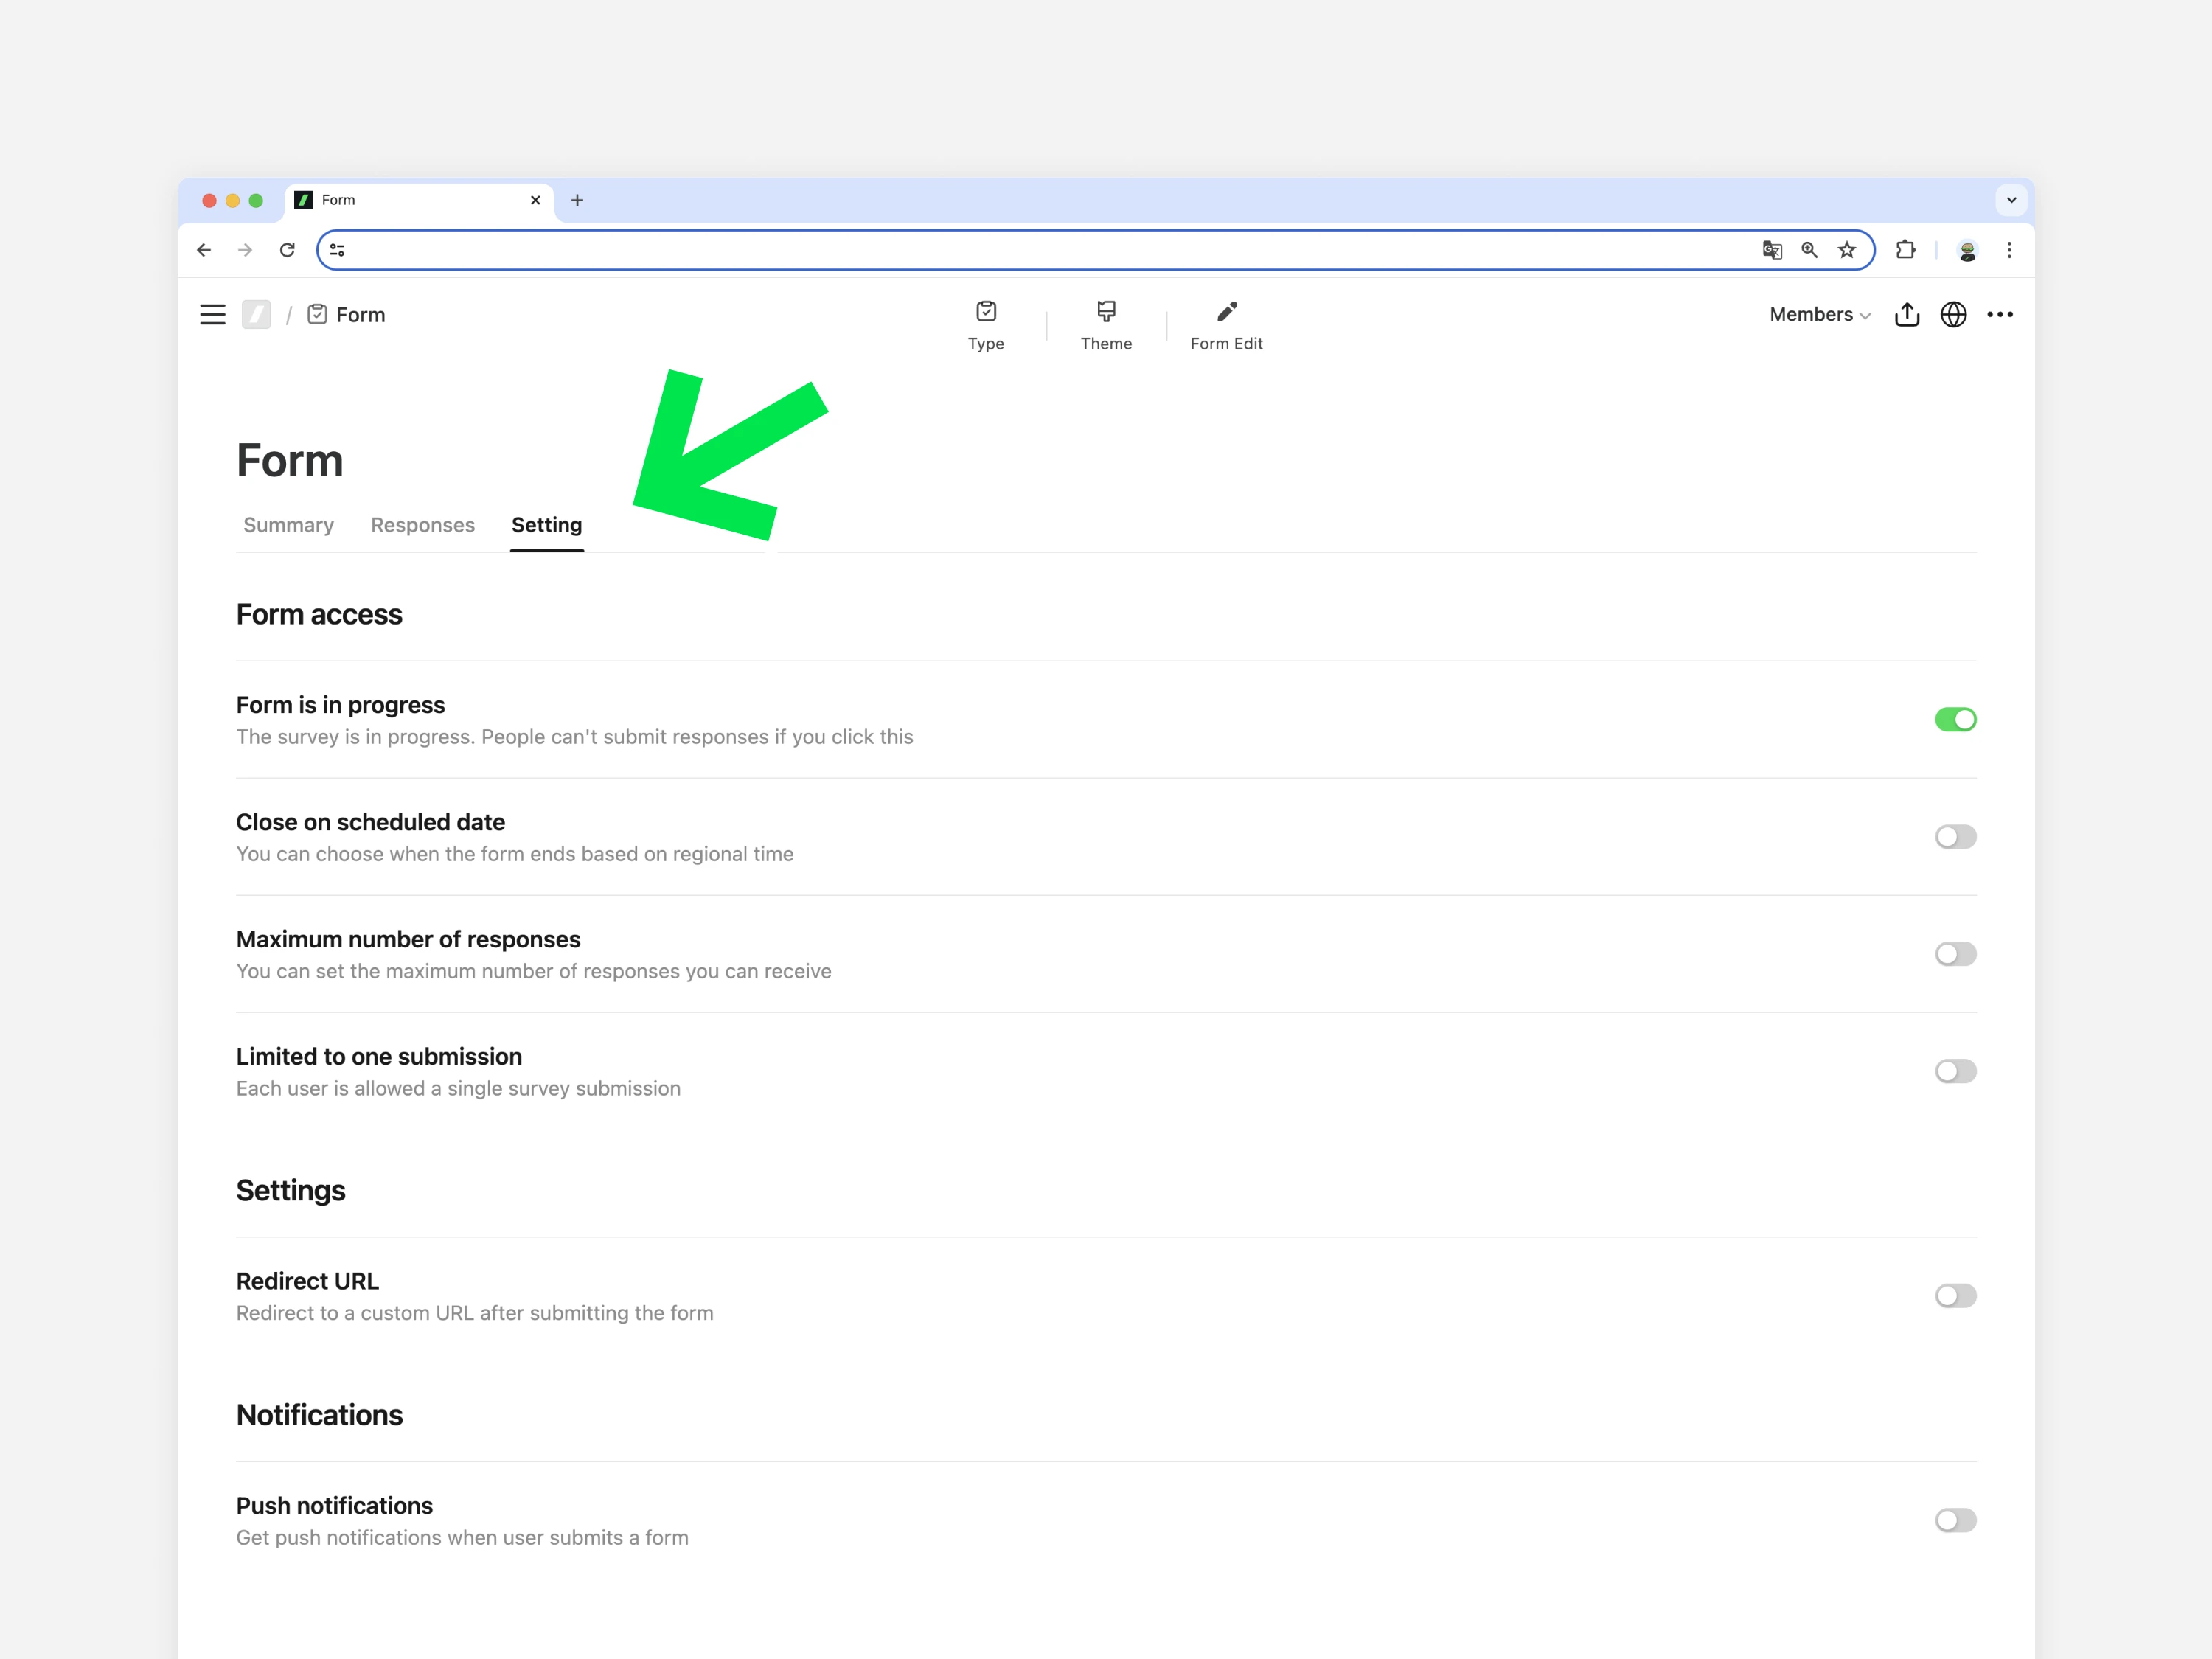Image resolution: width=2212 pixels, height=1659 pixels.
Task: Click the translate page icon
Action: 1771,250
